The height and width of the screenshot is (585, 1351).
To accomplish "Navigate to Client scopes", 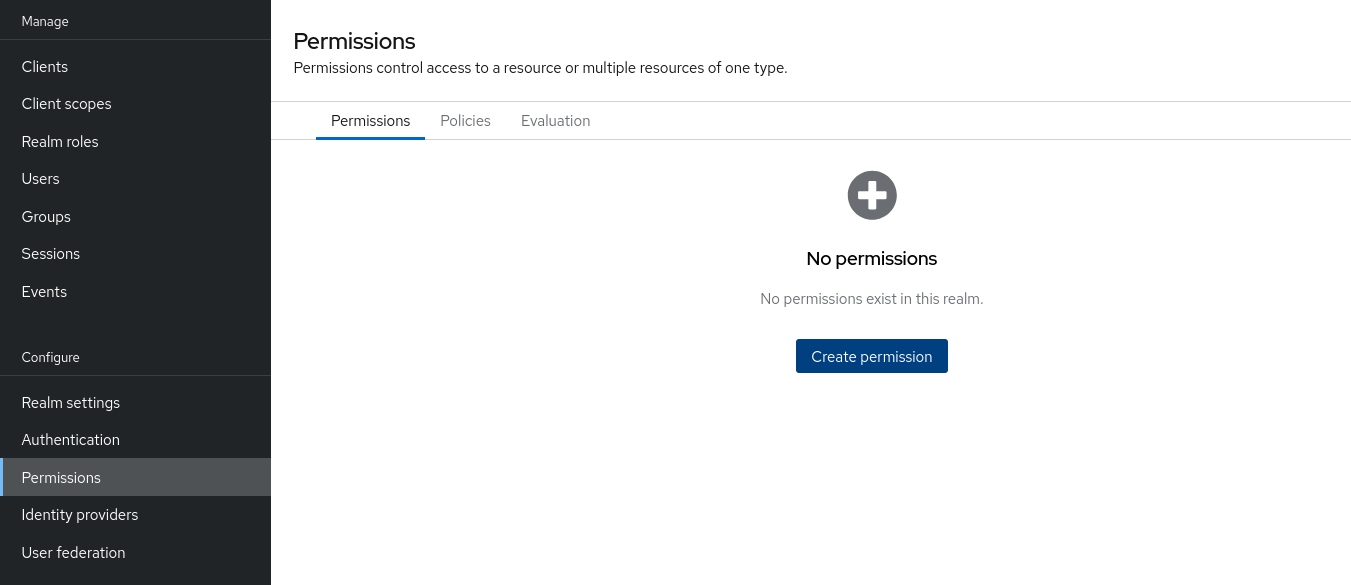I will tap(66, 104).
